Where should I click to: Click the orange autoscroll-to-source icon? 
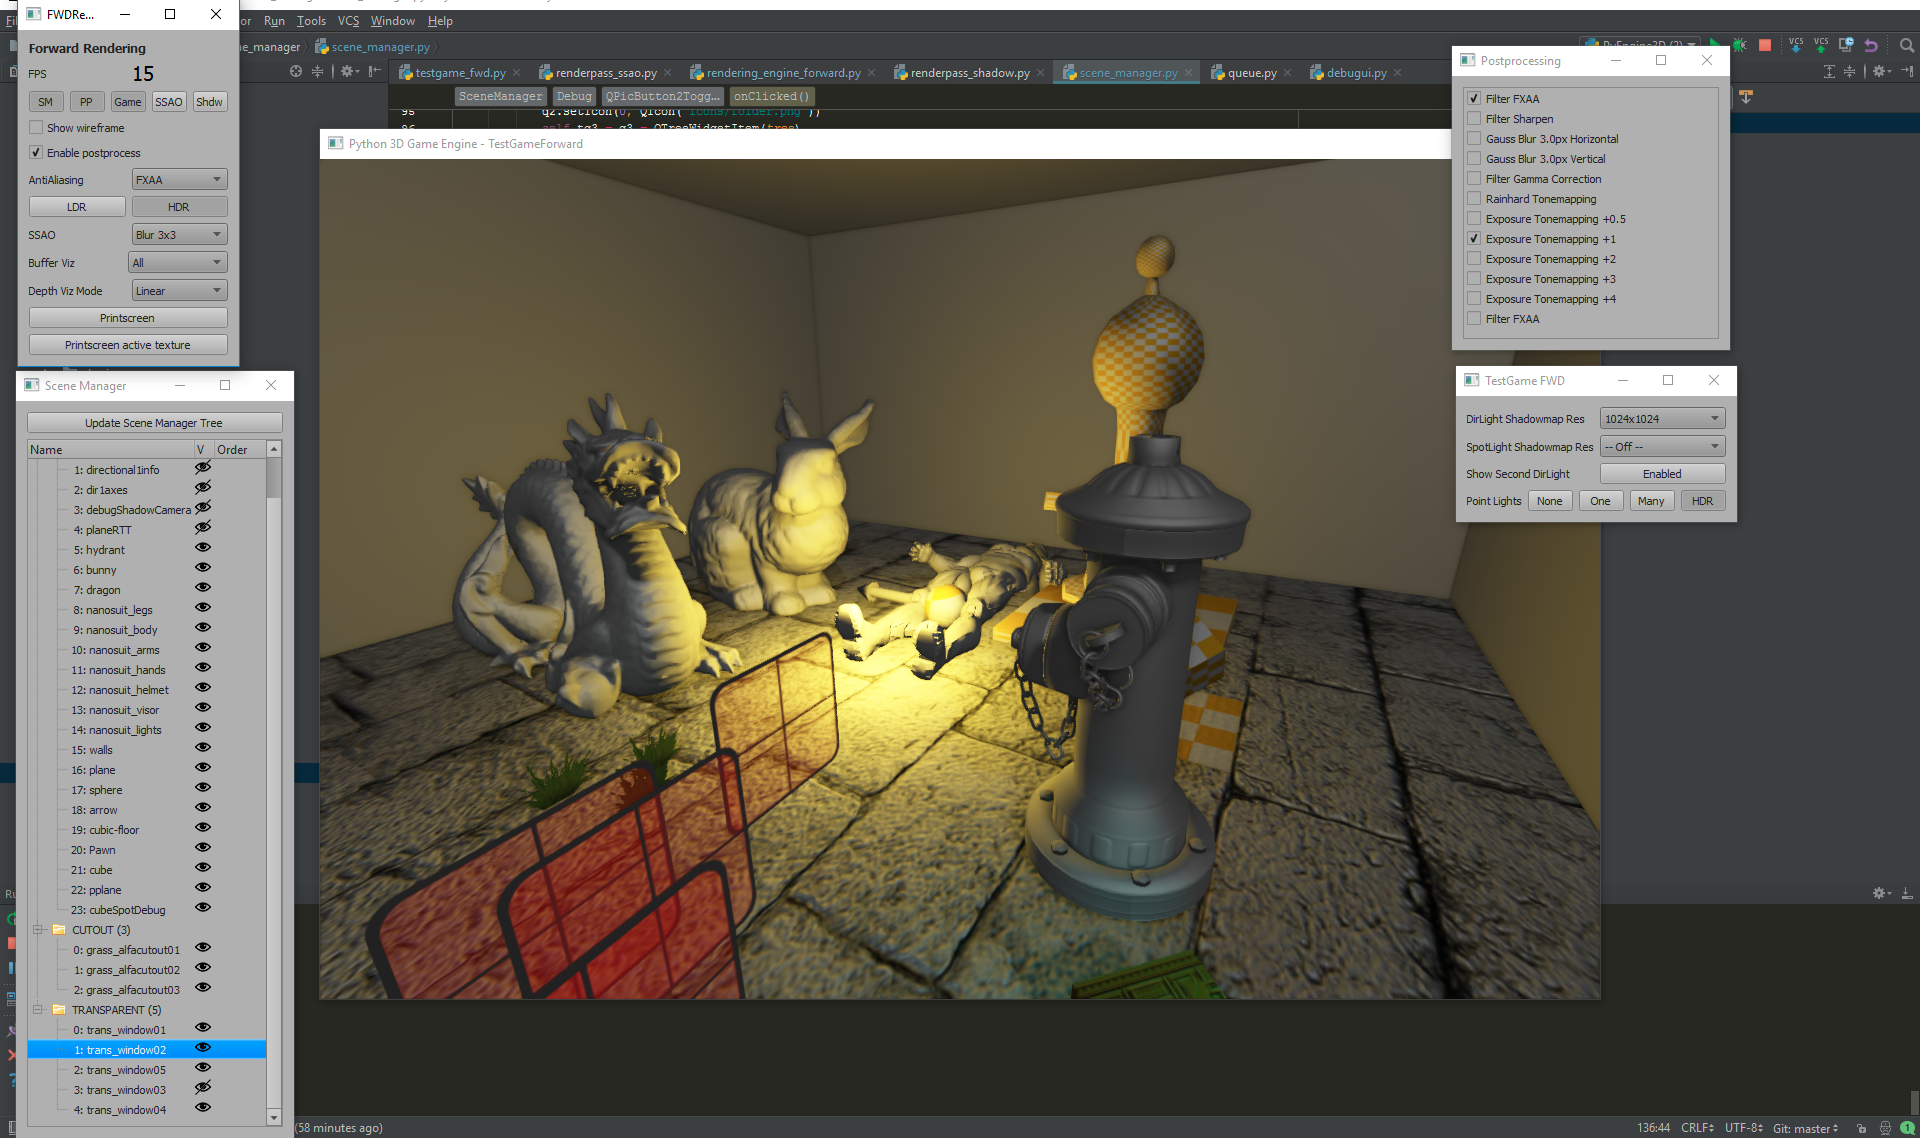pos(1746,97)
